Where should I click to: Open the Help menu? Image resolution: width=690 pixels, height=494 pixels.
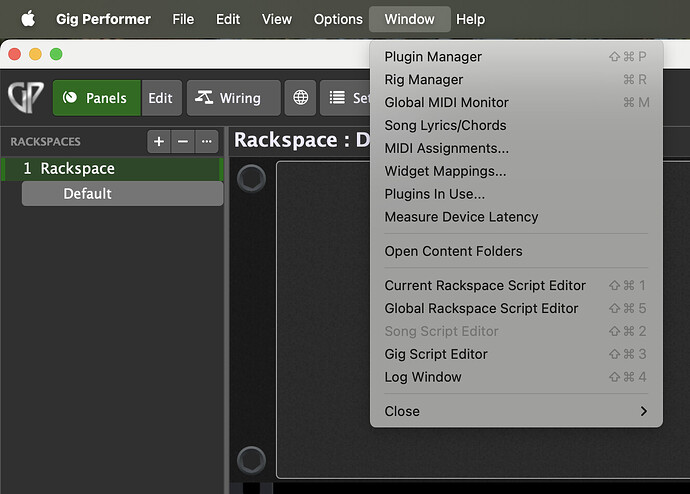pyautogui.click(x=470, y=19)
